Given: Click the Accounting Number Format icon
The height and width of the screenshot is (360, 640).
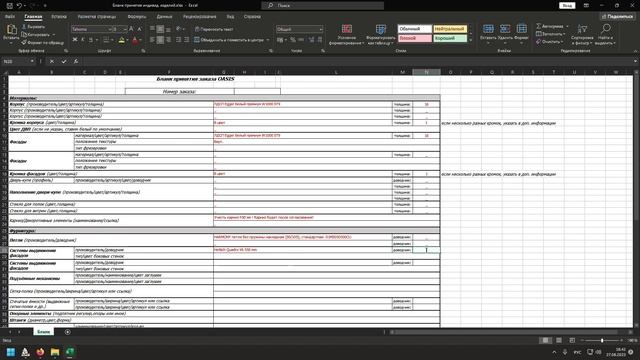Looking at the screenshot, I should pyautogui.click(x=280, y=40).
